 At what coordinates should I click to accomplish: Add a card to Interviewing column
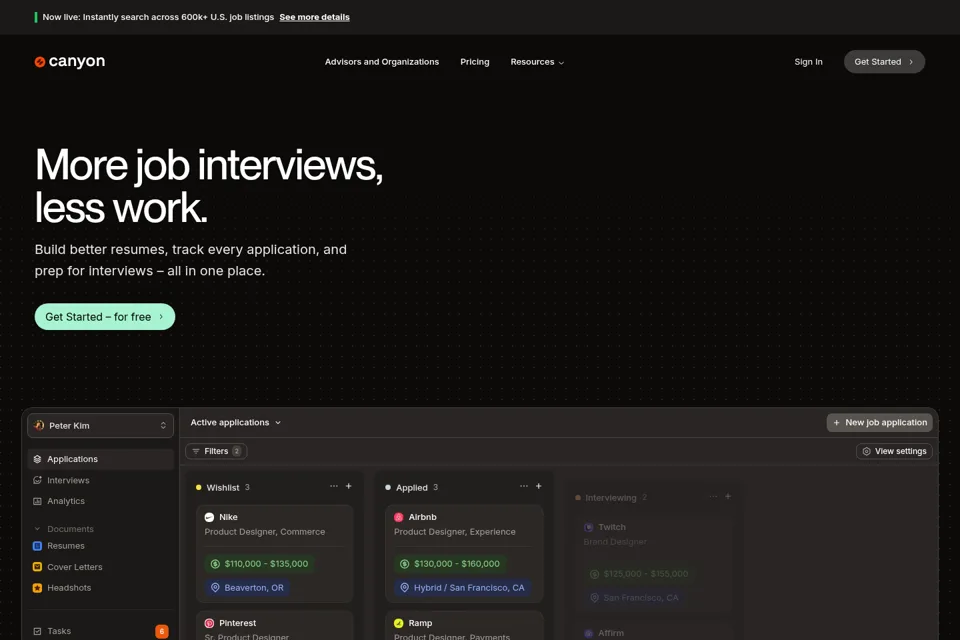(x=728, y=496)
